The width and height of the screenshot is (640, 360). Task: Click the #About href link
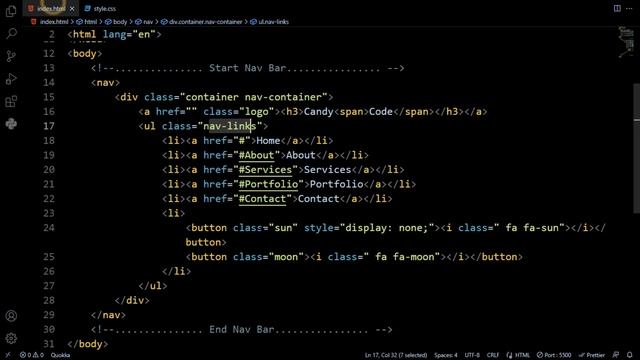(256, 155)
